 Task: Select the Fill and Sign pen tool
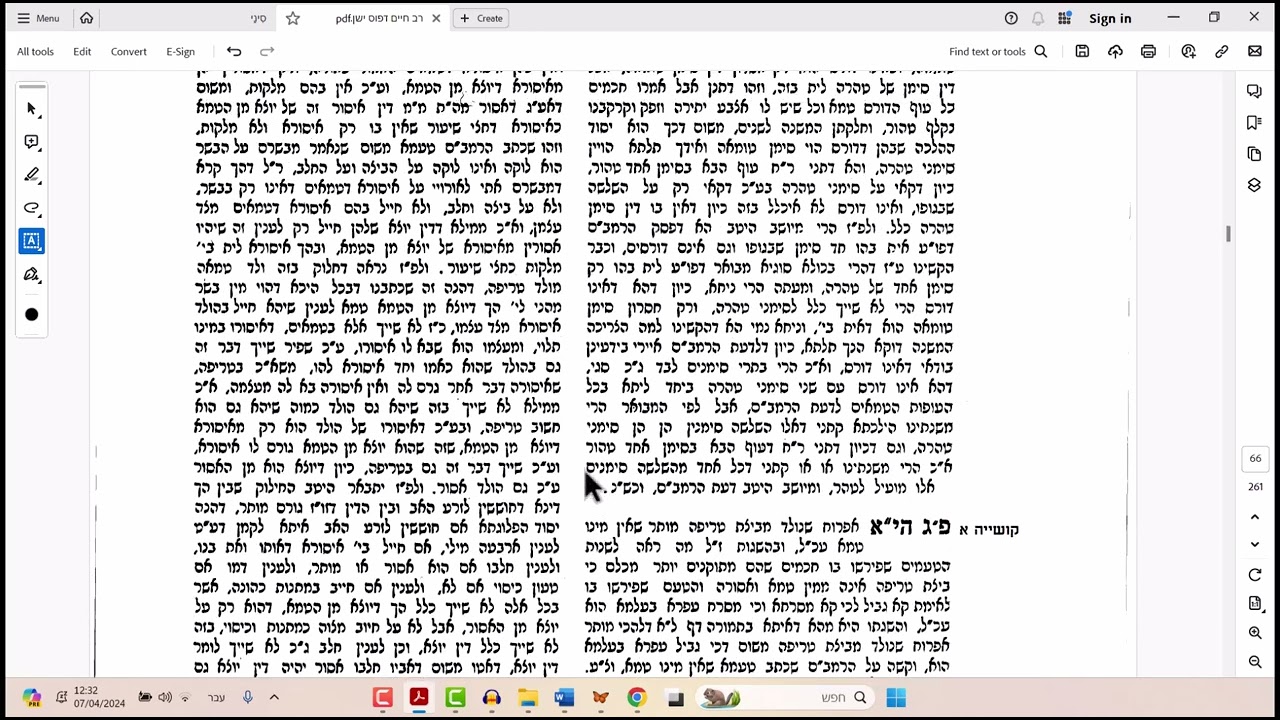click(x=31, y=274)
